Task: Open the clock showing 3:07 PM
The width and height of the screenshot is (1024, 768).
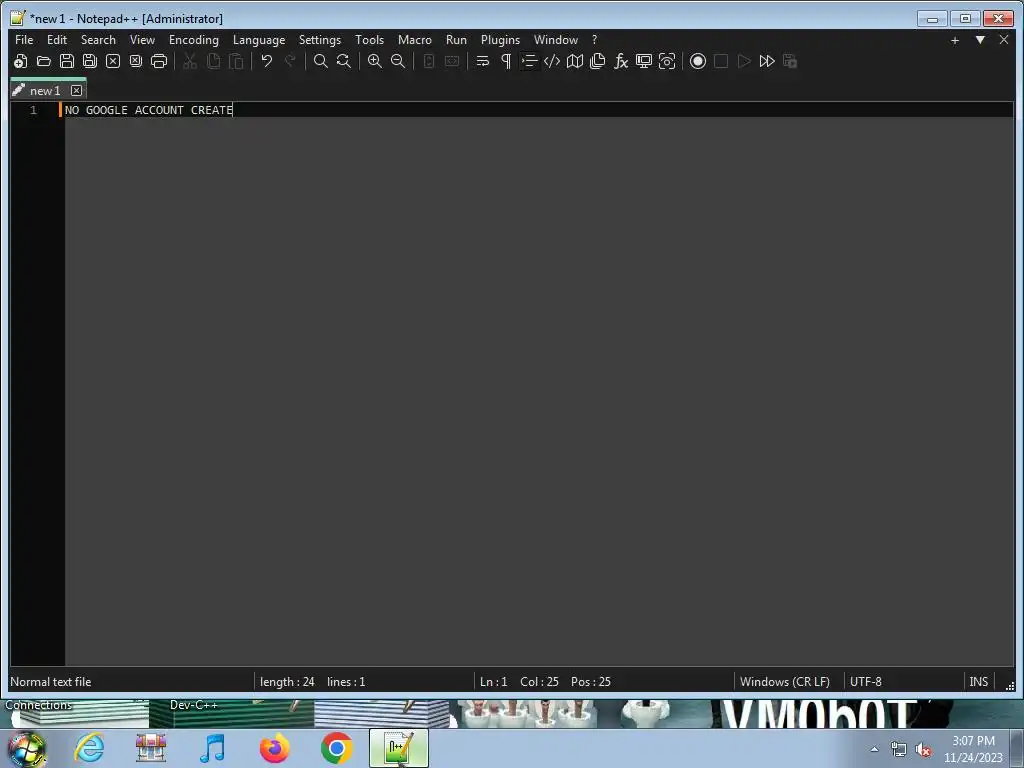Action: (x=973, y=749)
